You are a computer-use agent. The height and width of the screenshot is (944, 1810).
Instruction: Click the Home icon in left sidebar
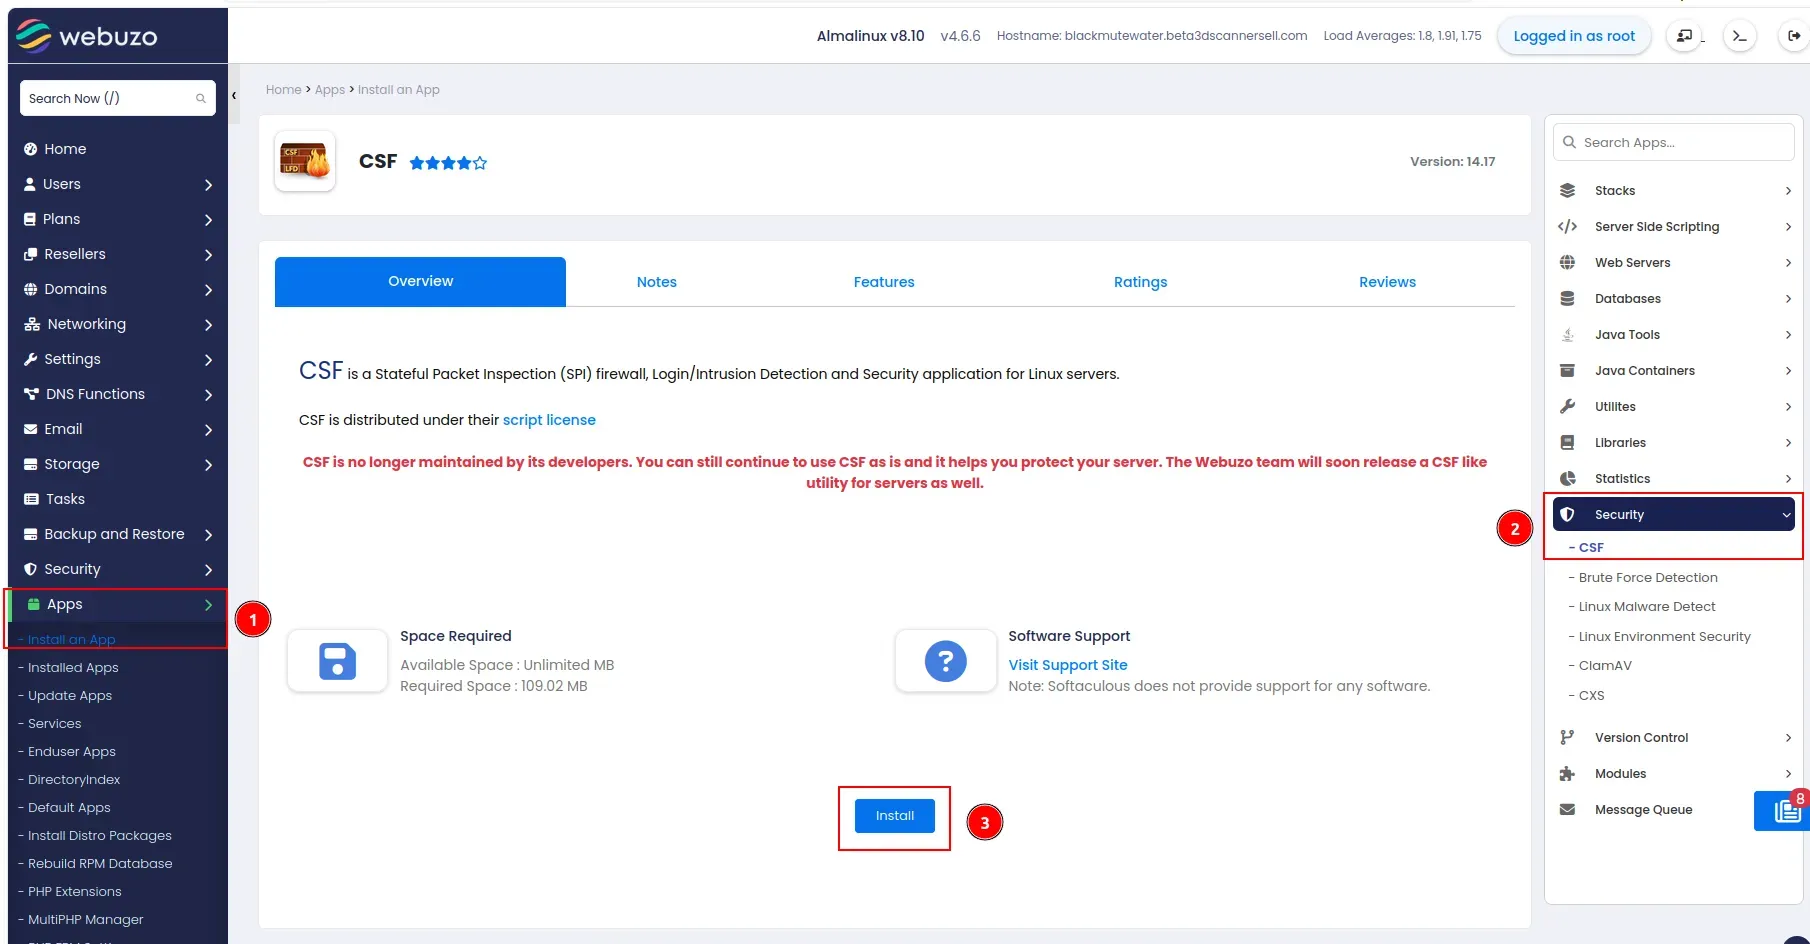click(x=31, y=149)
